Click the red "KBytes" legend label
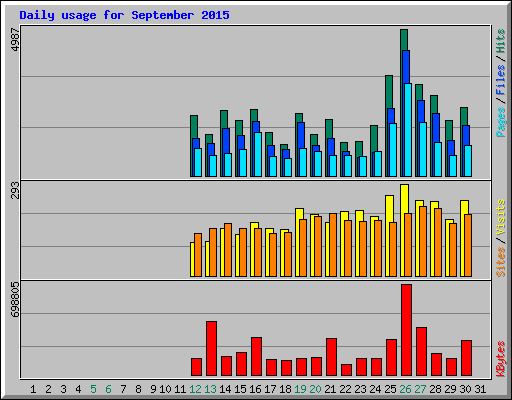This screenshot has width=512, height=400. pos(500,359)
